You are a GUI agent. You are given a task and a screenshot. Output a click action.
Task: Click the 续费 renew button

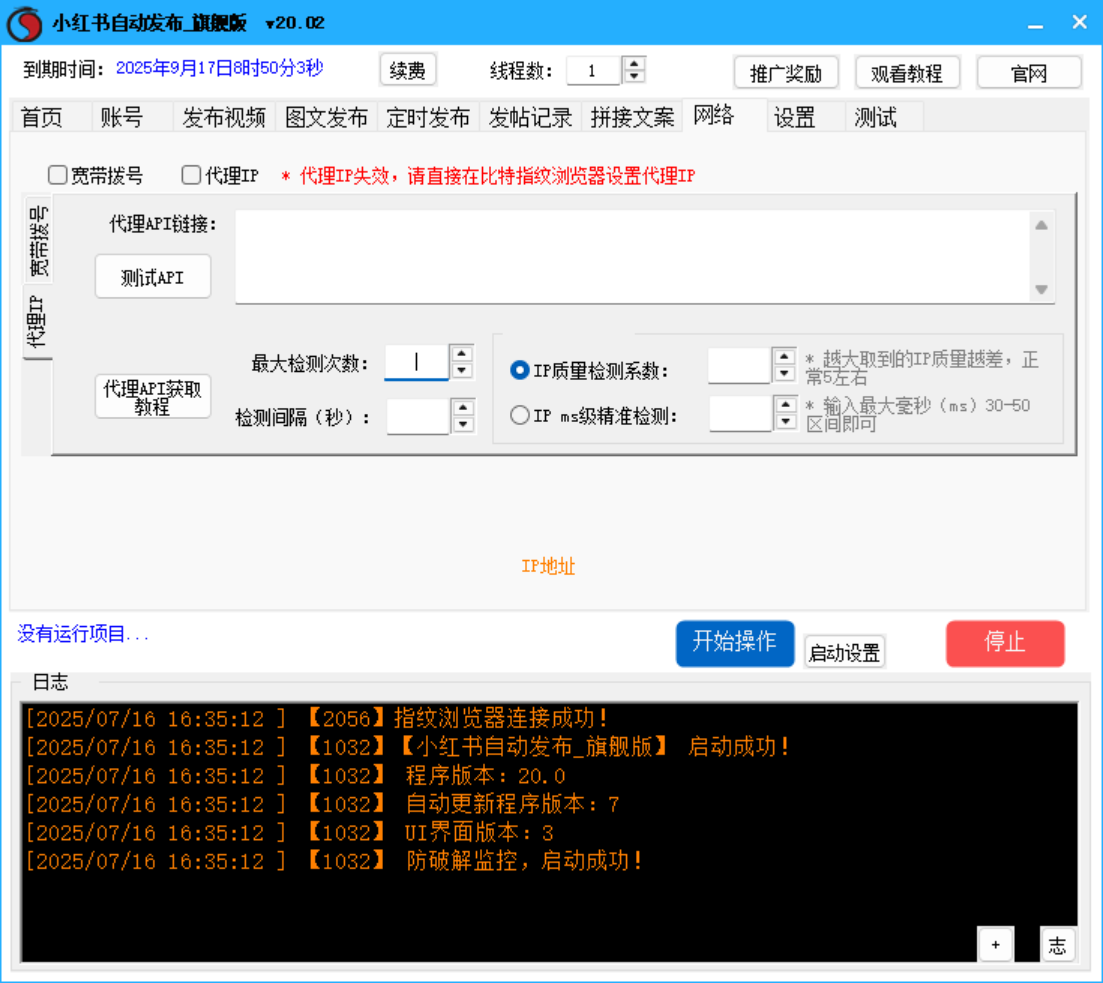[x=407, y=70]
